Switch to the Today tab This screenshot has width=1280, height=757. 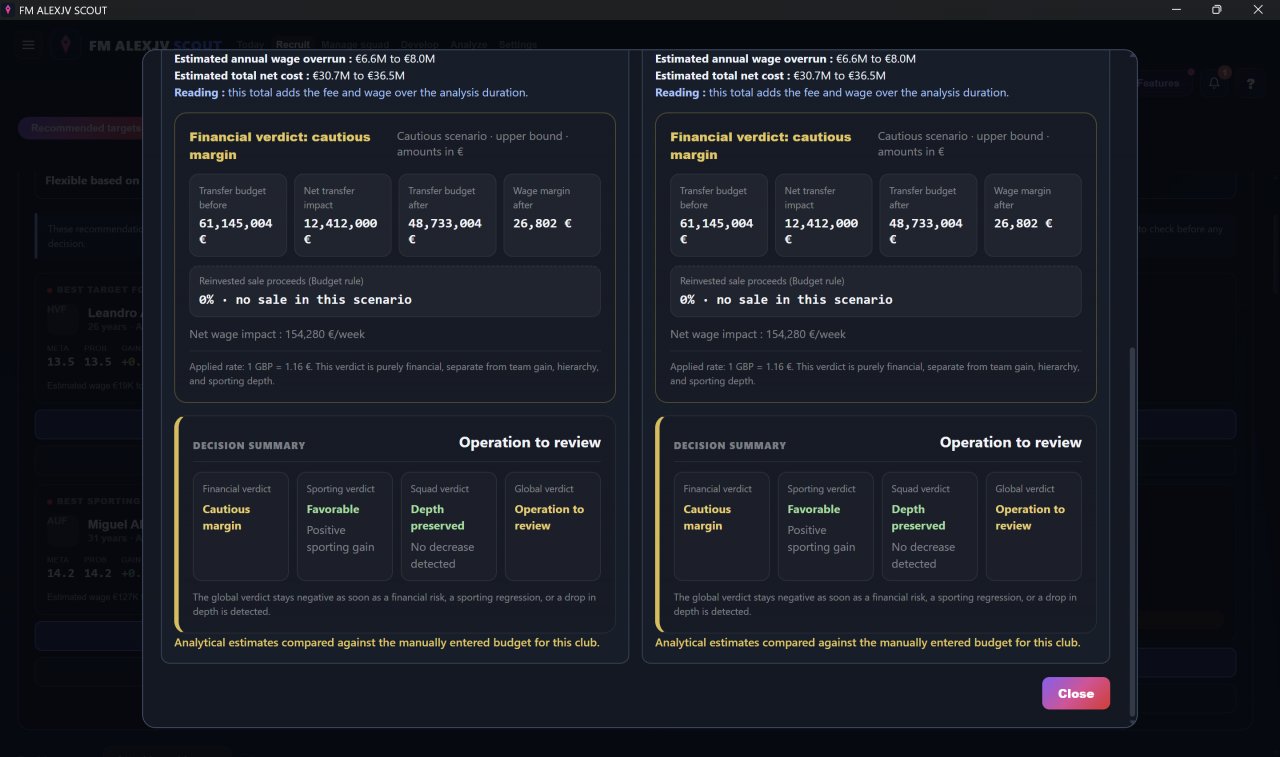[x=251, y=45]
